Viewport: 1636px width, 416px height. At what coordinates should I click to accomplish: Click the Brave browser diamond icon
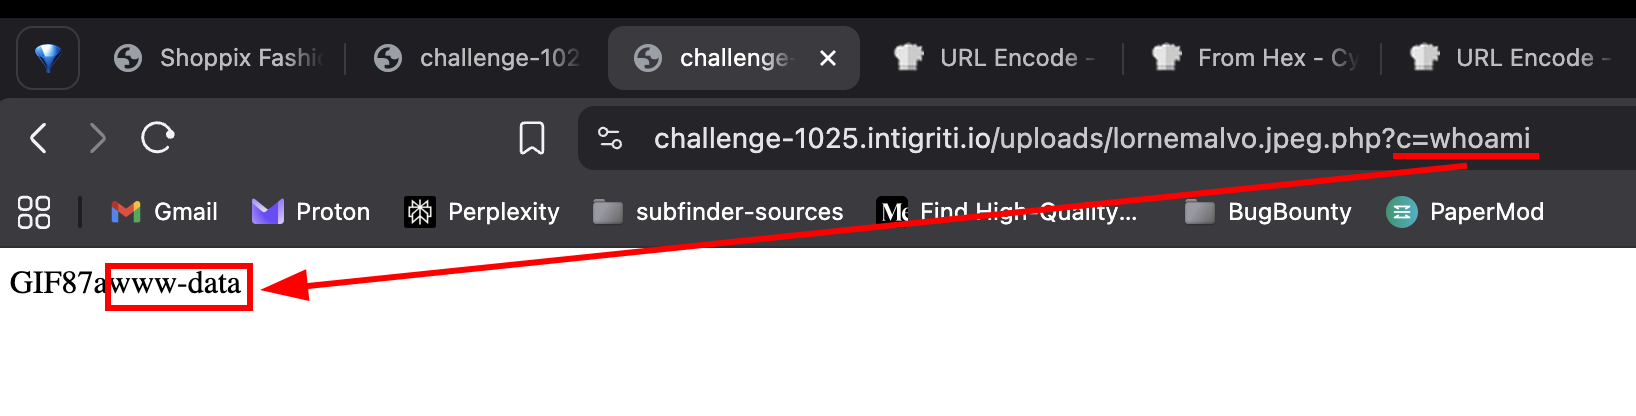click(47, 58)
